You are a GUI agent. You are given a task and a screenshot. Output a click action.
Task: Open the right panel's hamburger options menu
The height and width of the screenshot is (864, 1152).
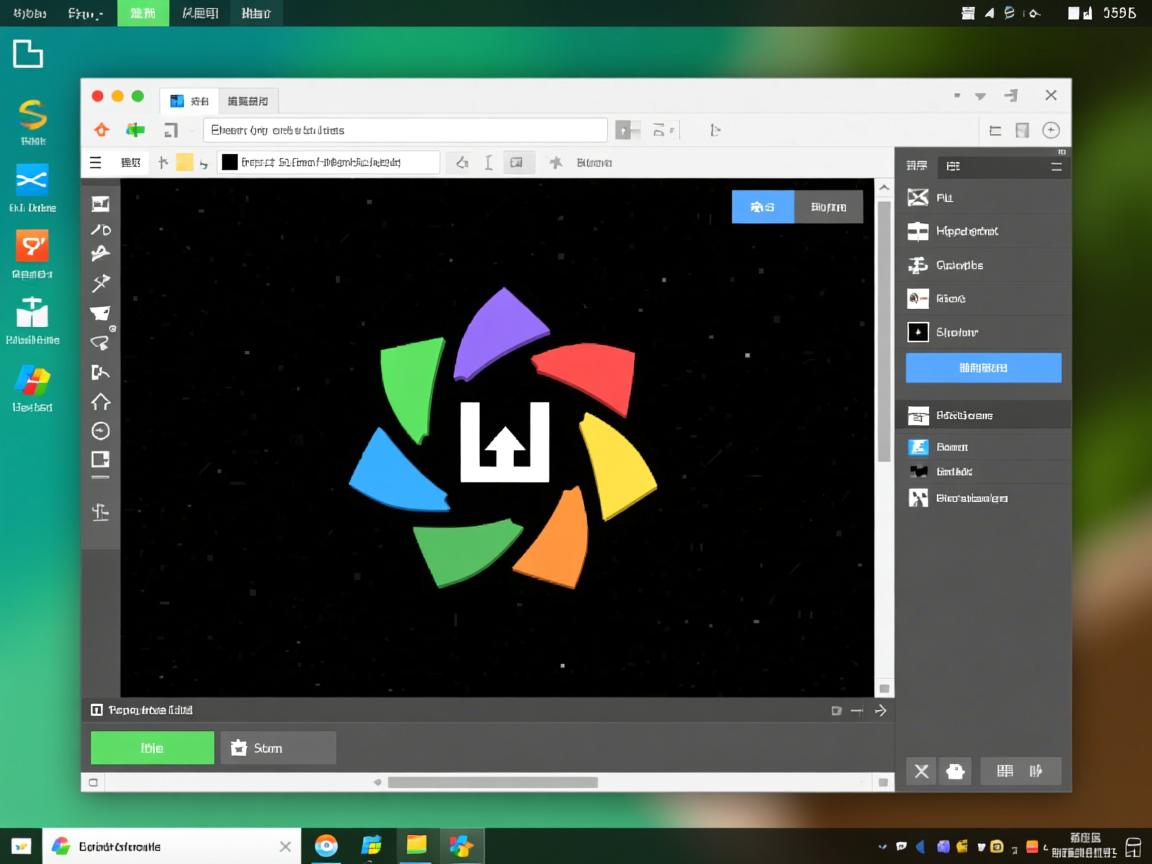(1056, 166)
